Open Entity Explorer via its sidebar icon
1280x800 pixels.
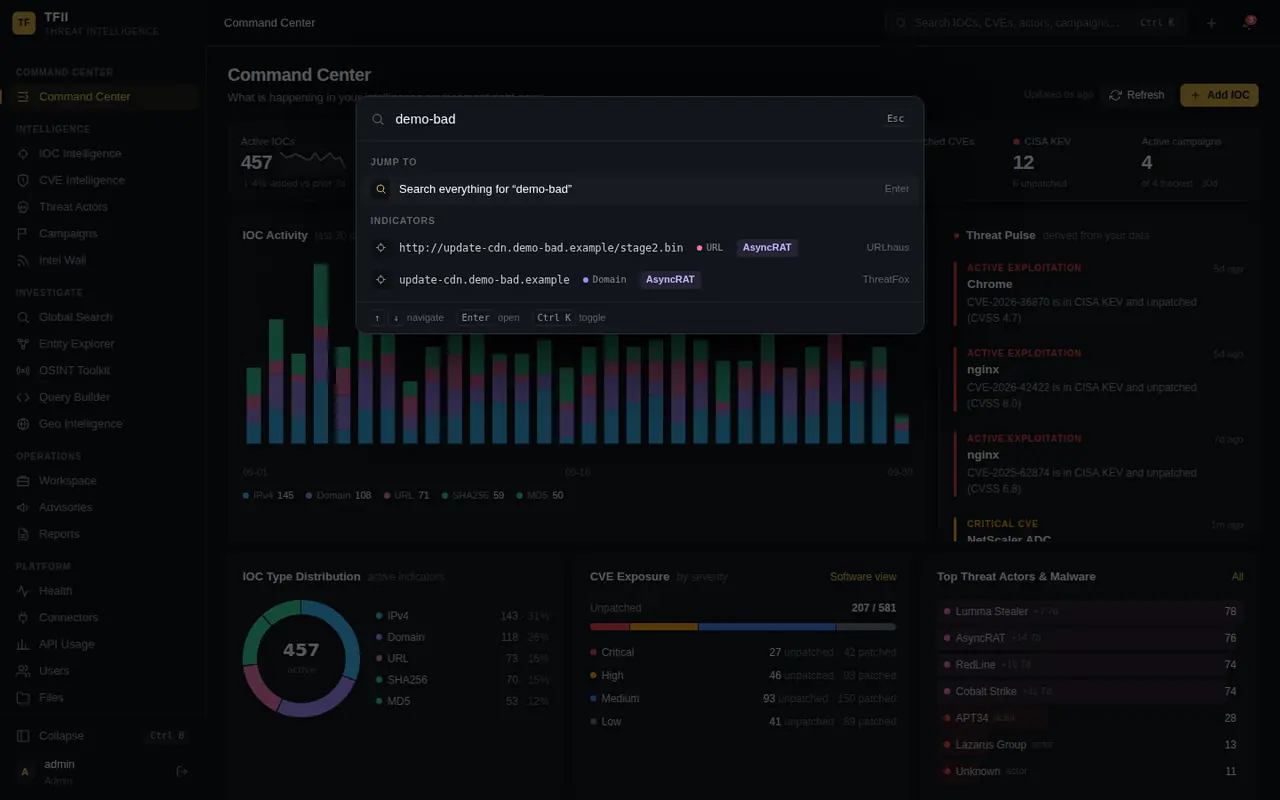(23, 344)
